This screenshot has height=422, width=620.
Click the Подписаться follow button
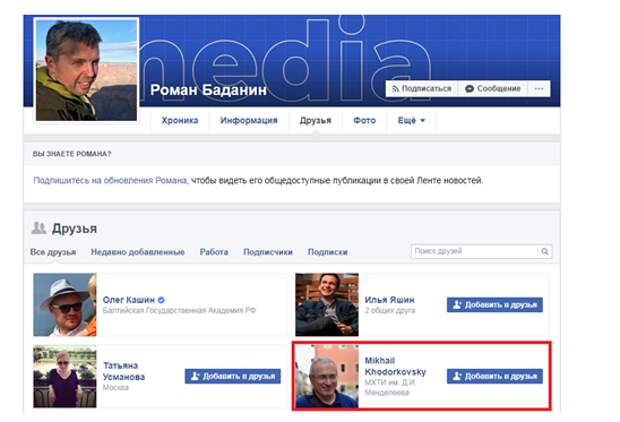click(x=422, y=89)
